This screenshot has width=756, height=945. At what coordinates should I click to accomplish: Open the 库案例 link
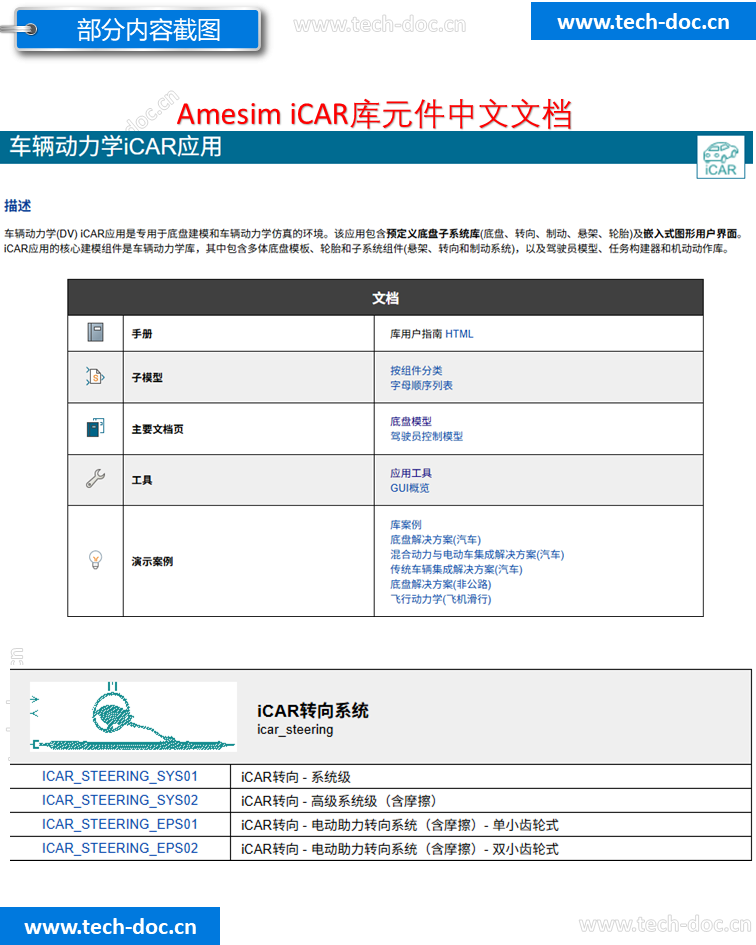coord(406,524)
